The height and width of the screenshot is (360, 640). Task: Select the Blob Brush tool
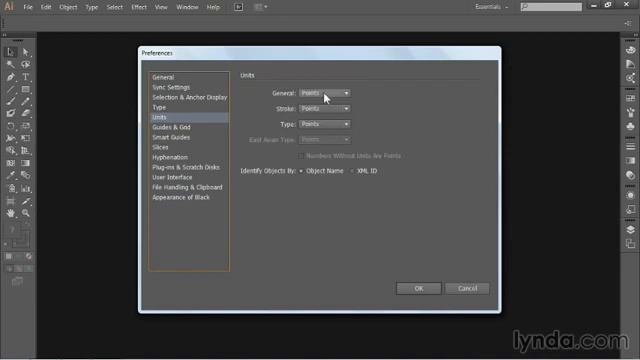11,113
